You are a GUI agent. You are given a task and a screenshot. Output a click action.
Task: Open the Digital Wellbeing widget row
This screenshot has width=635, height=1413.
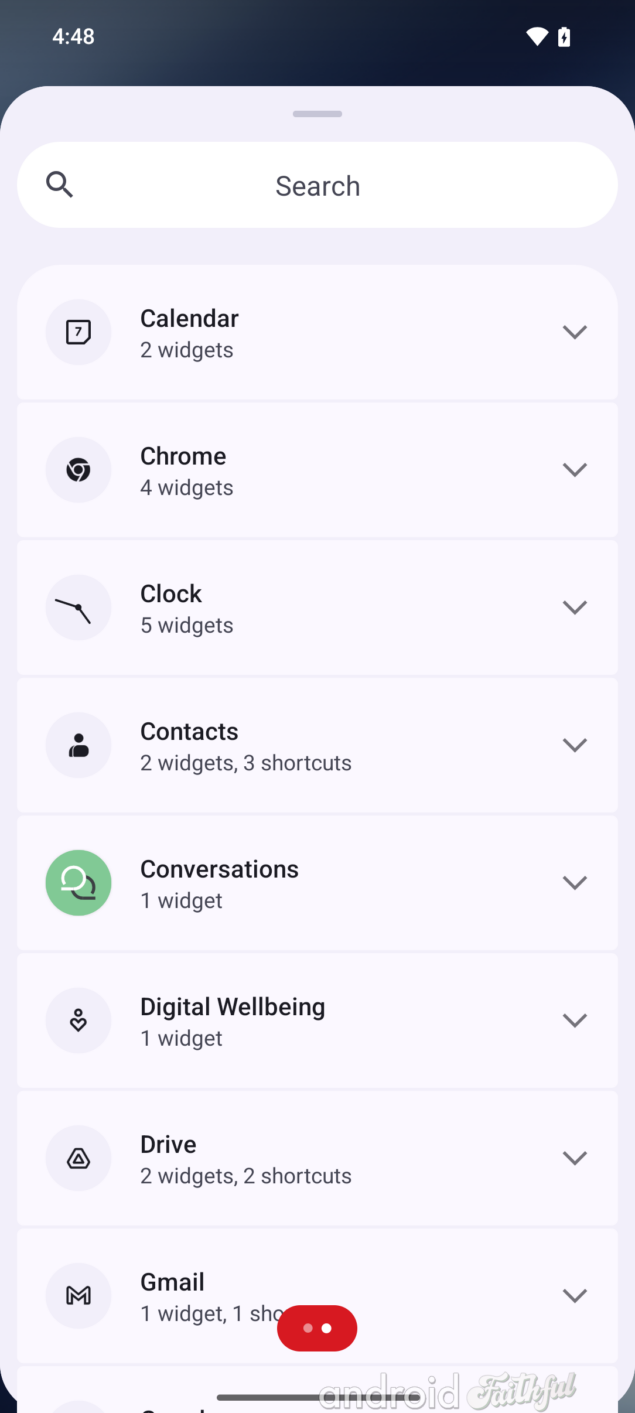[x=317, y=1021]
